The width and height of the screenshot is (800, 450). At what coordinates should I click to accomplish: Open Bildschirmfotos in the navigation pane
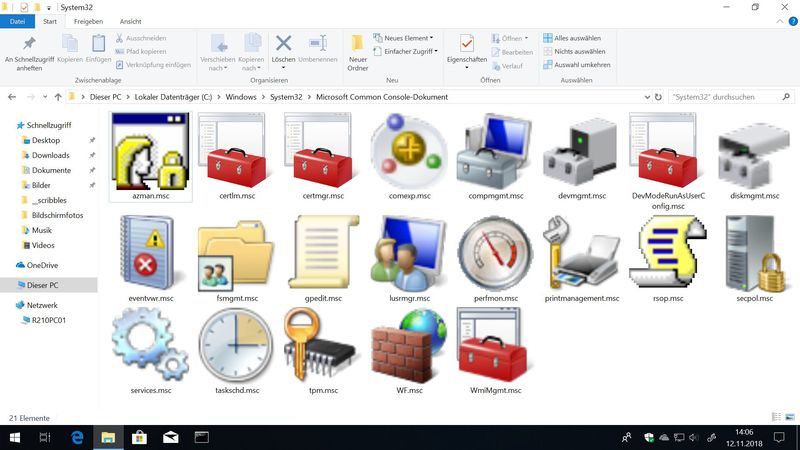pos(57,215)
